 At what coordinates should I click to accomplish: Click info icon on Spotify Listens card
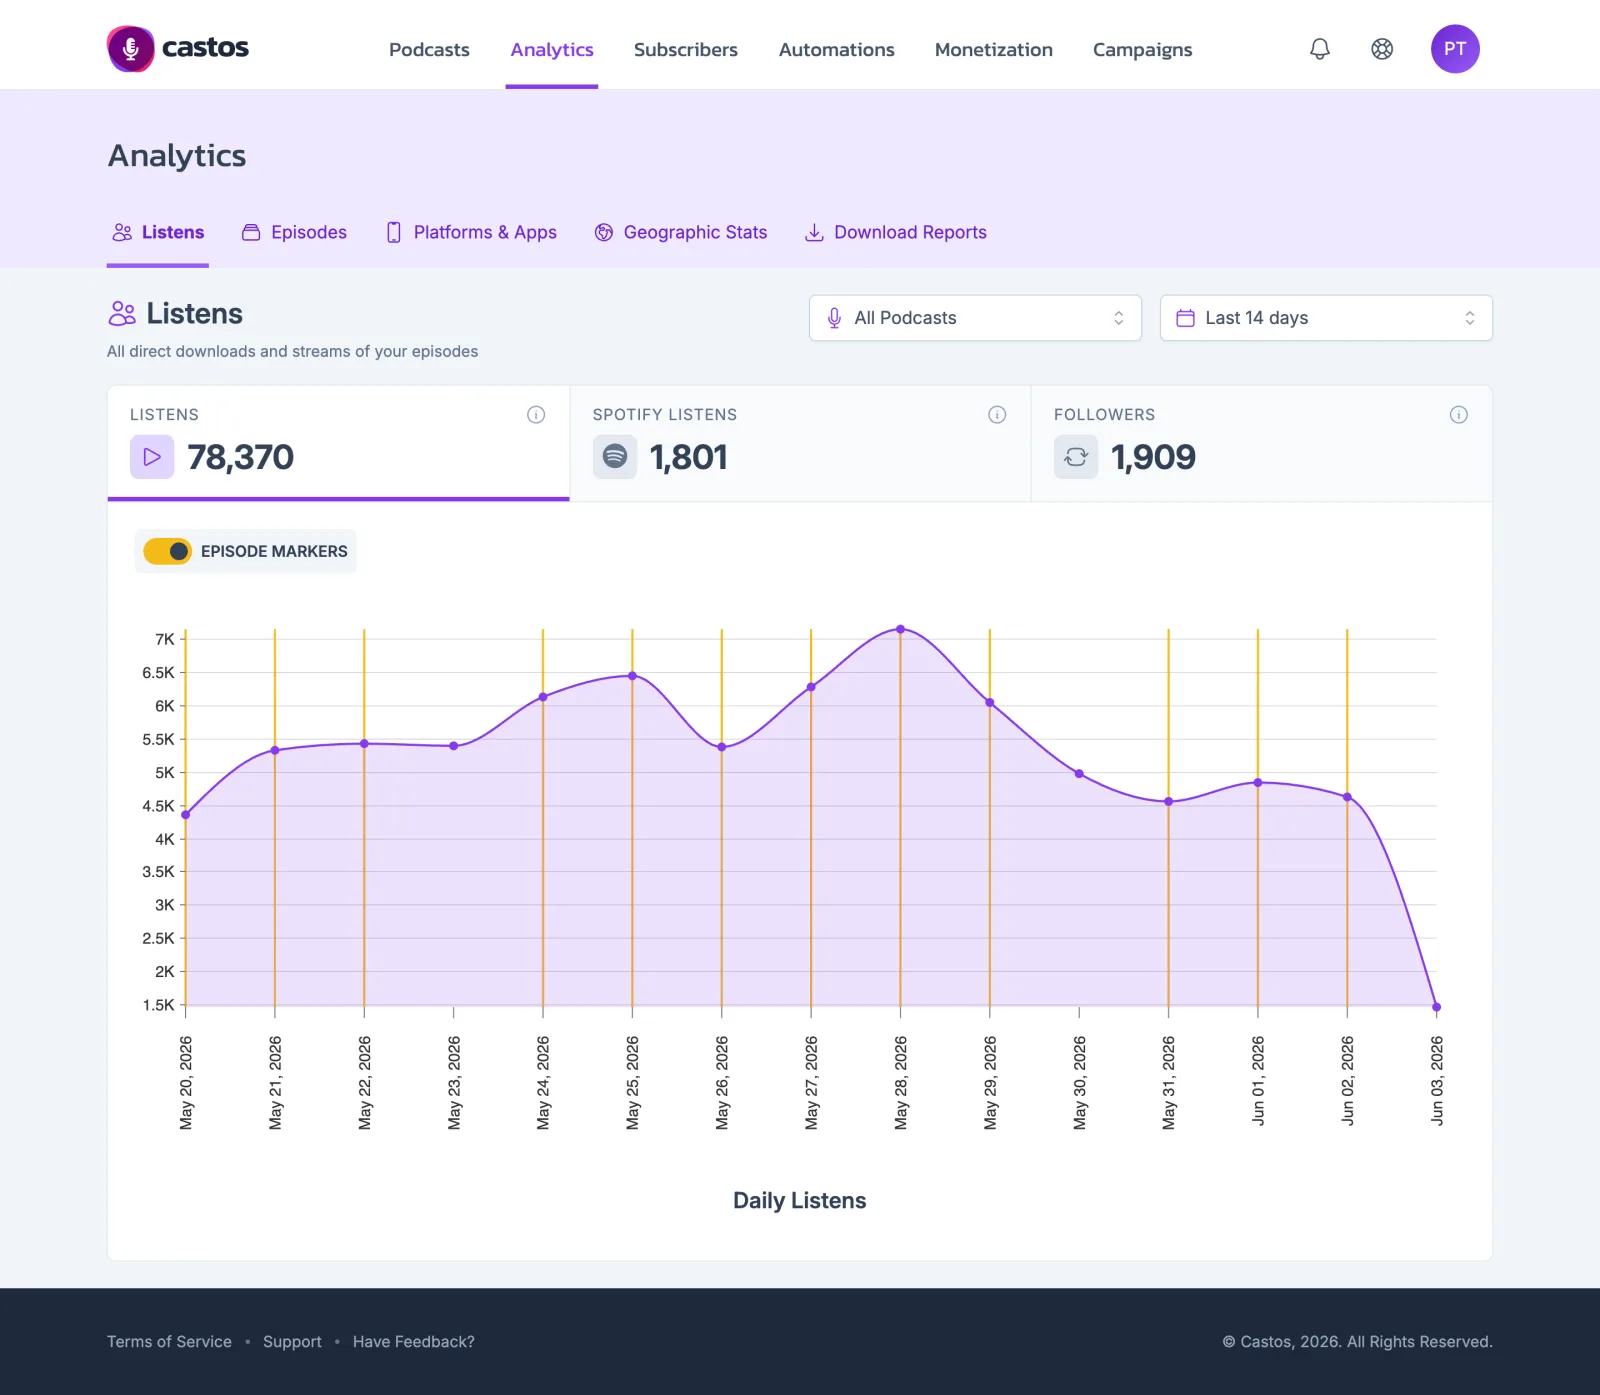click(x=997, y=415)
